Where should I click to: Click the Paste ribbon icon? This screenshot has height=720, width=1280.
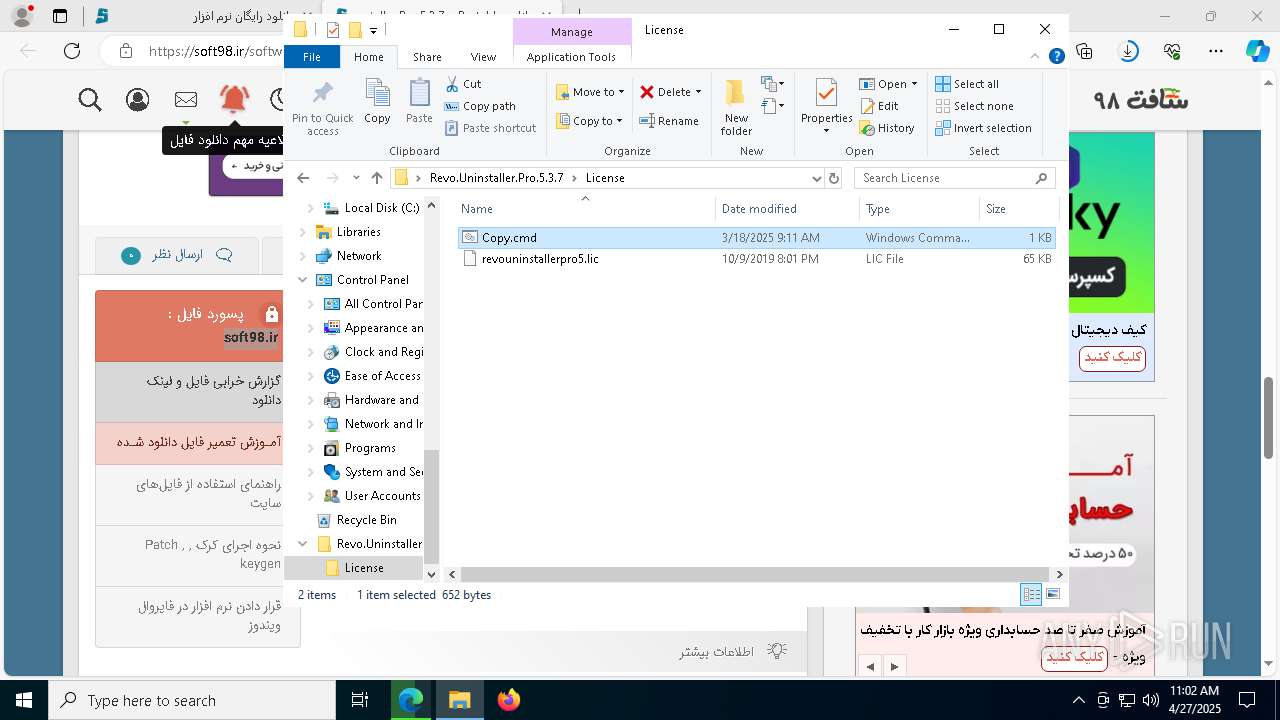pyautogui.click(x=419, y=102)
